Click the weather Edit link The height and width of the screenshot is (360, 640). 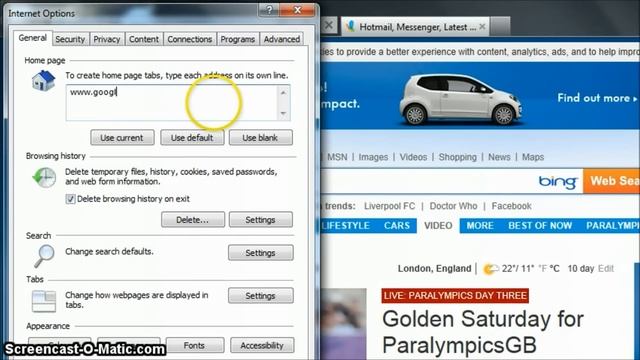click(606, 269)
